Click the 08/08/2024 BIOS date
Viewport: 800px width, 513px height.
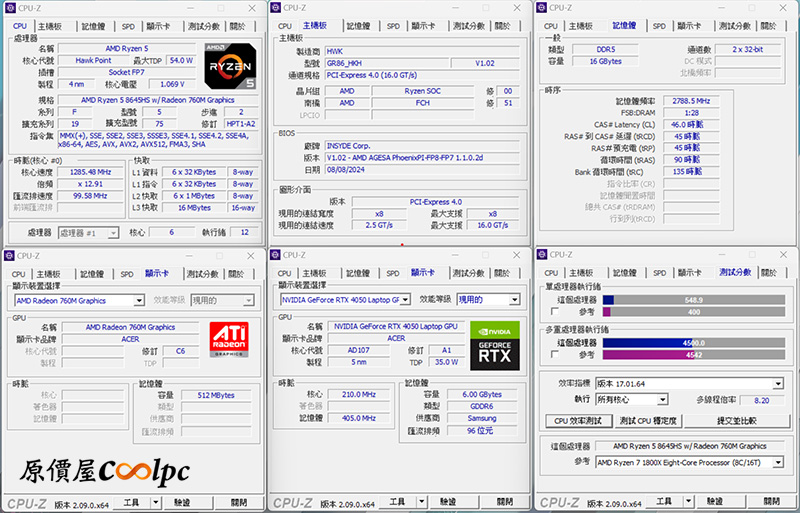click(x=422, y=170)
